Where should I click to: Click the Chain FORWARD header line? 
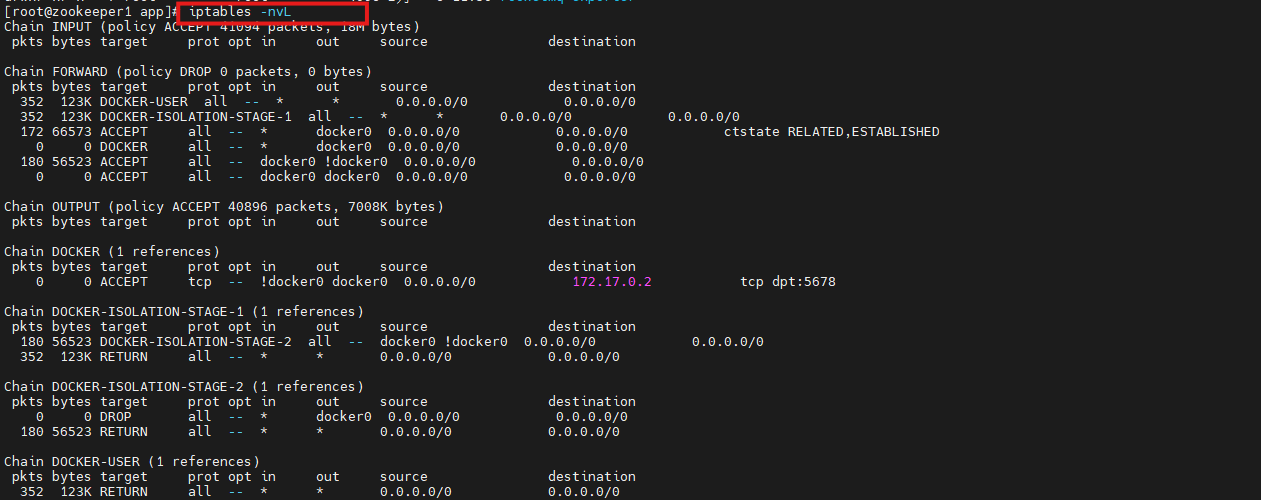(x=187, y=71)
